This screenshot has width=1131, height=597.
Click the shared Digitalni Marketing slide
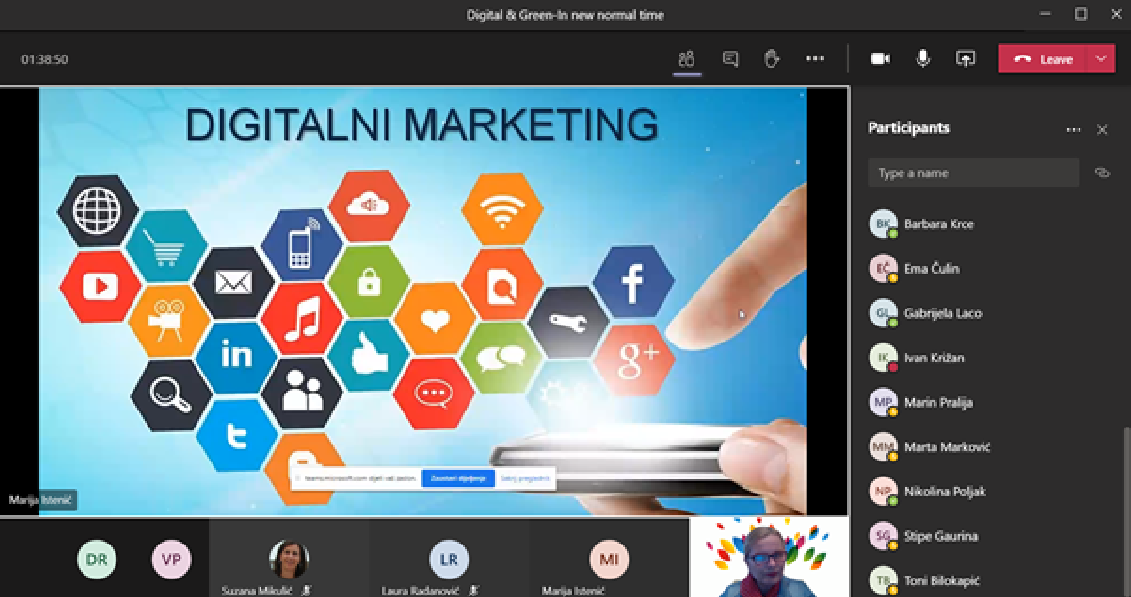tap(423, 301)
